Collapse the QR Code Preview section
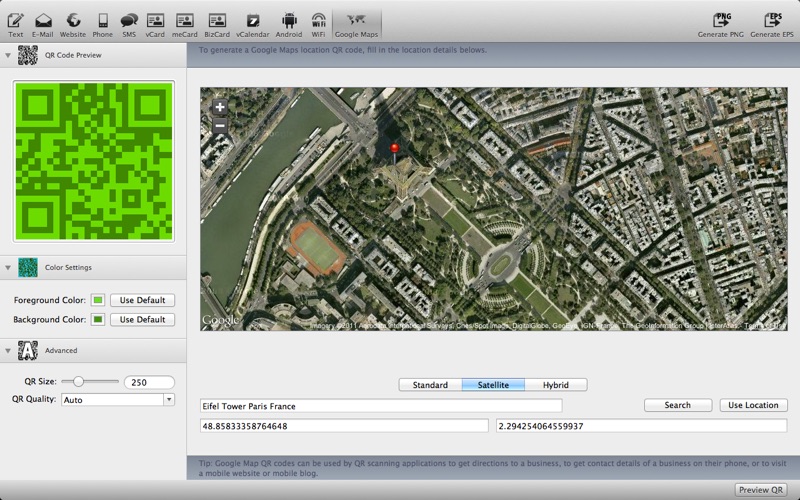 tap(8, 55)
